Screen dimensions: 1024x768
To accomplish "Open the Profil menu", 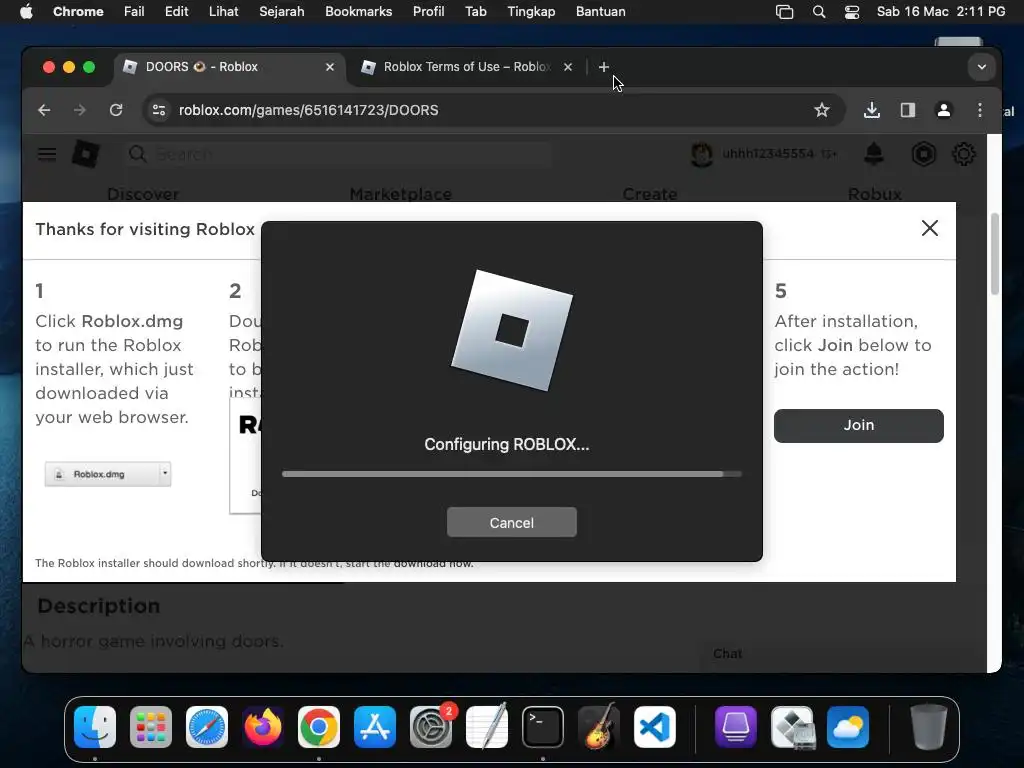I will (x=428, y=12).
